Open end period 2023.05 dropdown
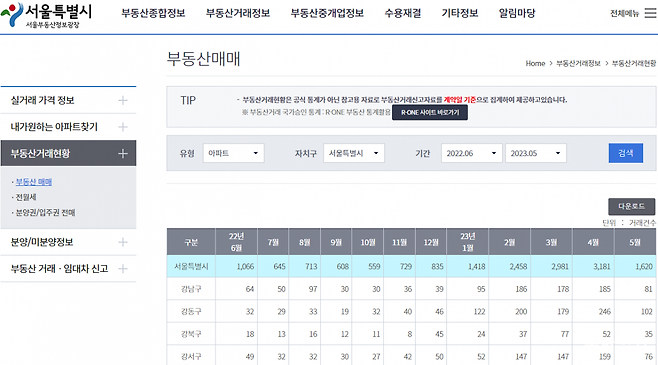This screenshot has height=365, width=658. click(x=536, y=153)
